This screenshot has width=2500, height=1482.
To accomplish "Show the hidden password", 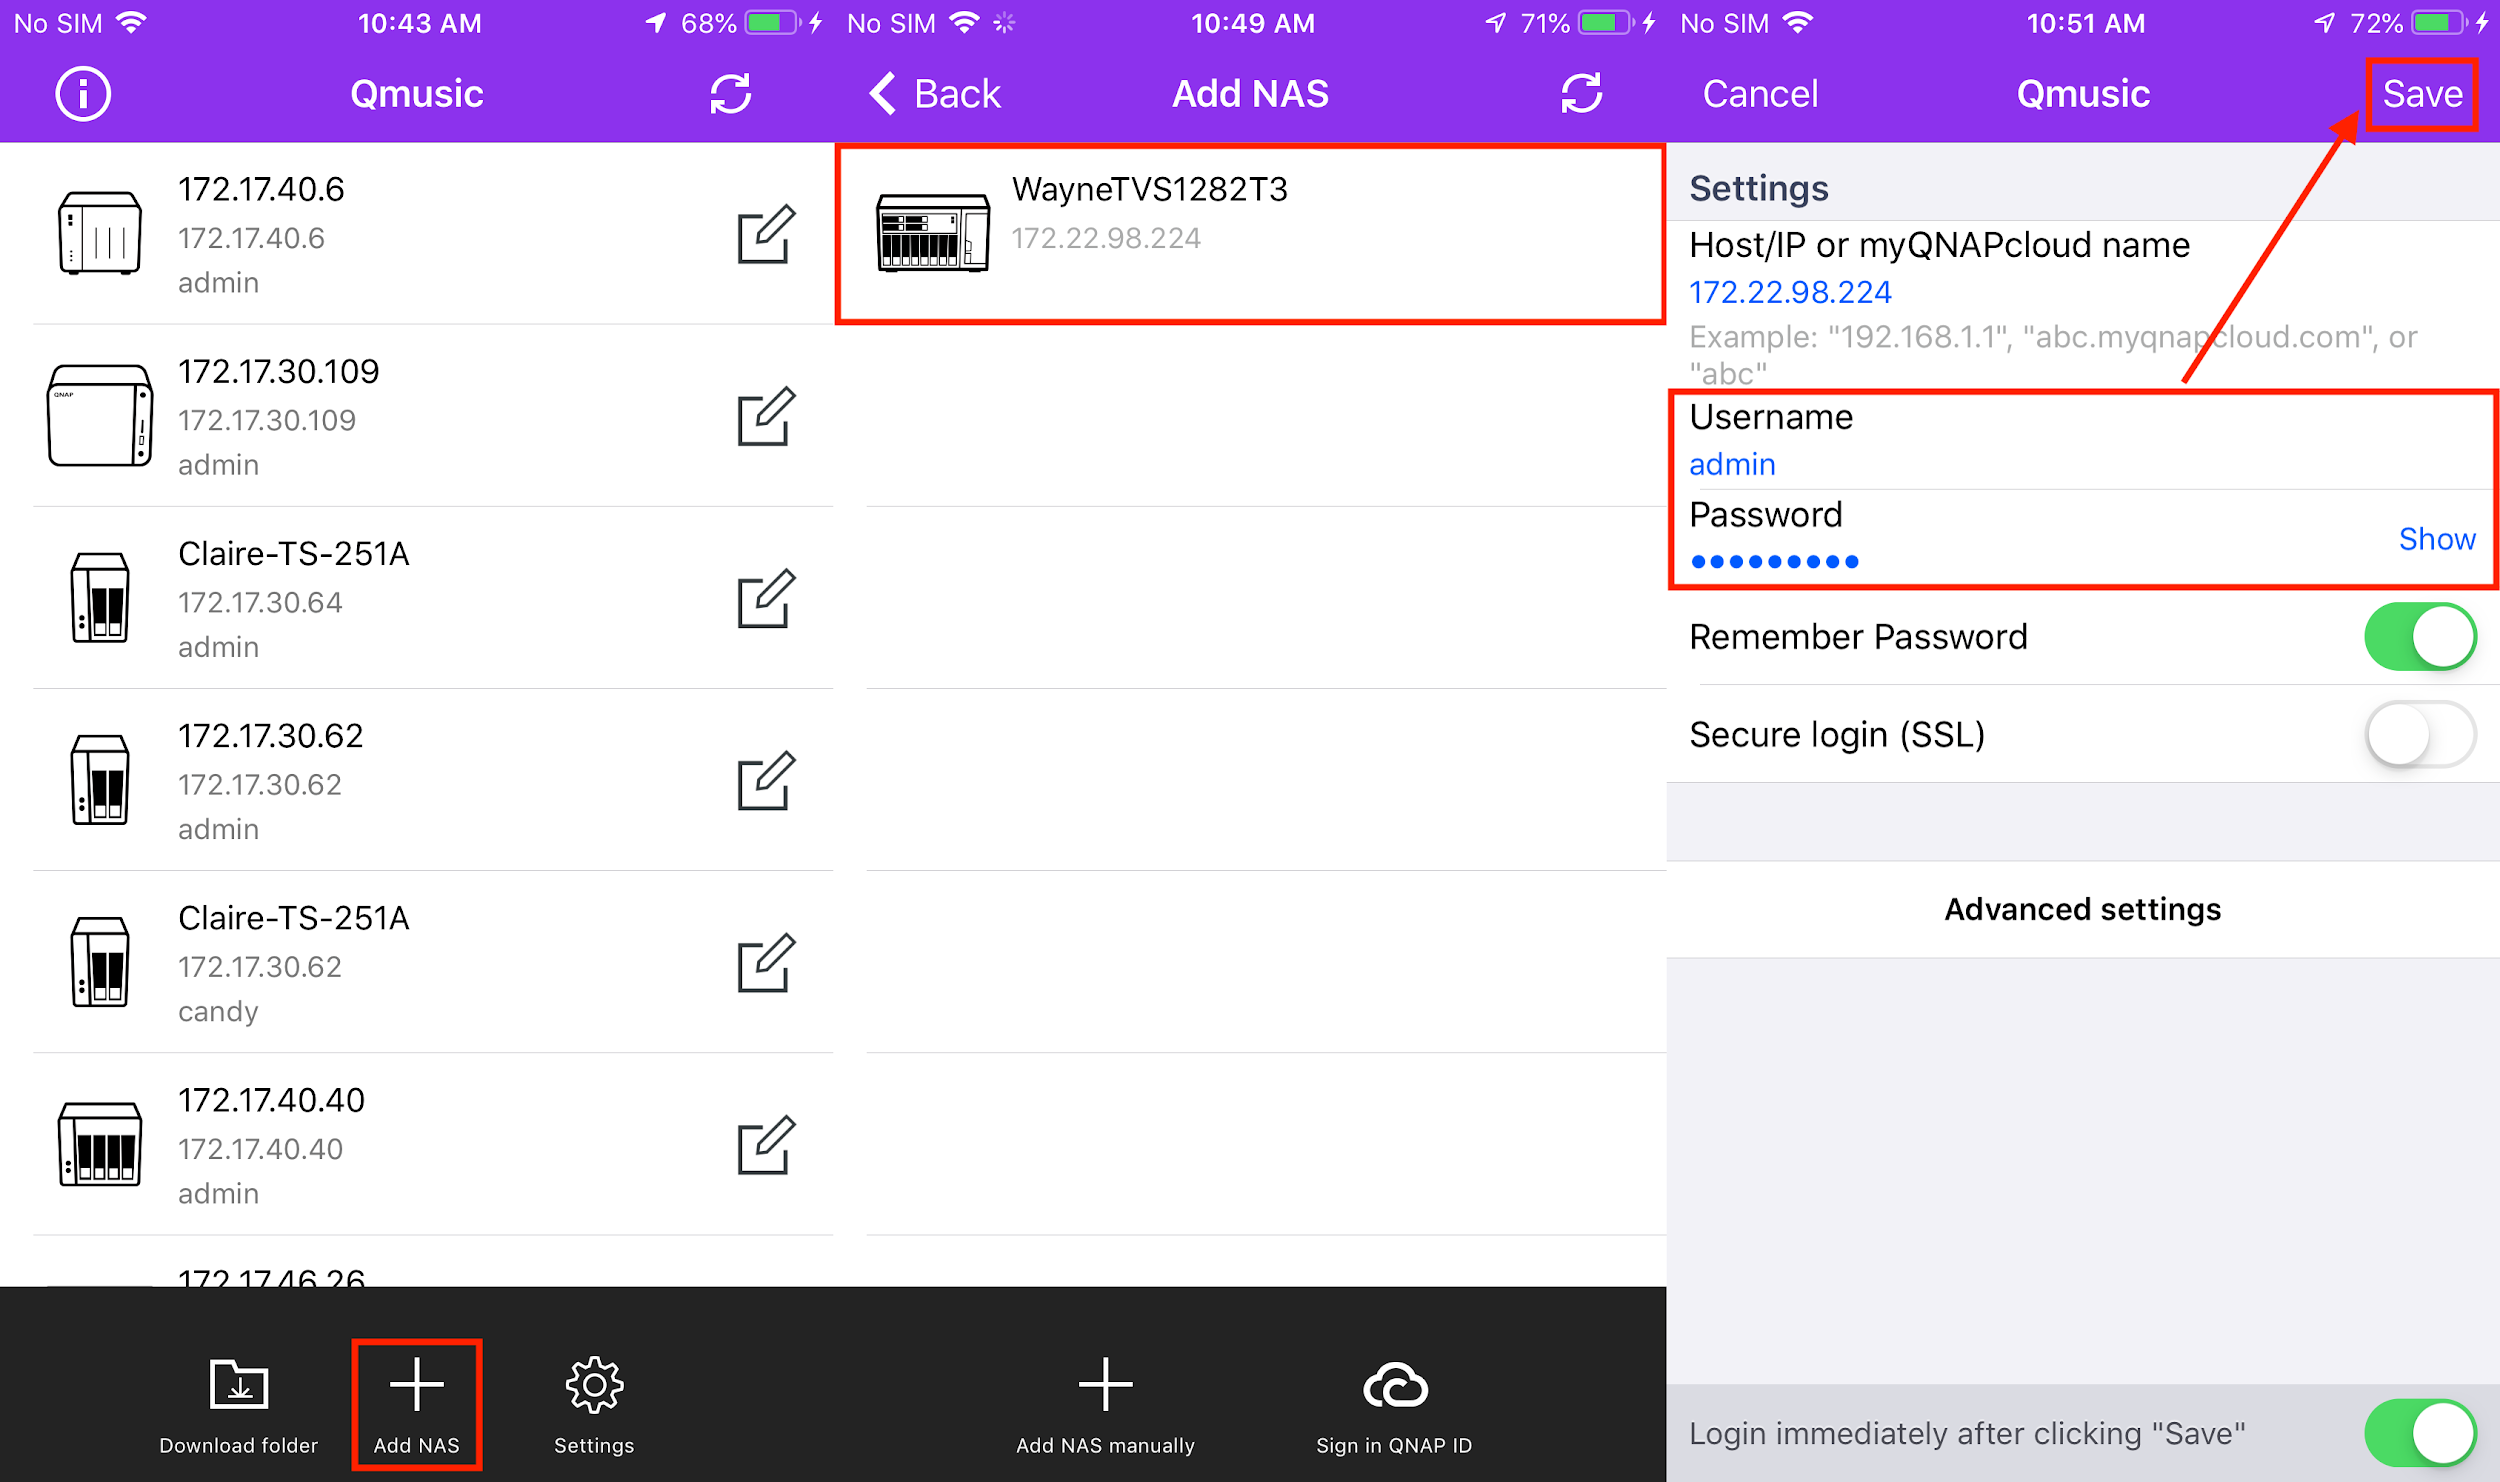I will click(x=2436, y=539).
